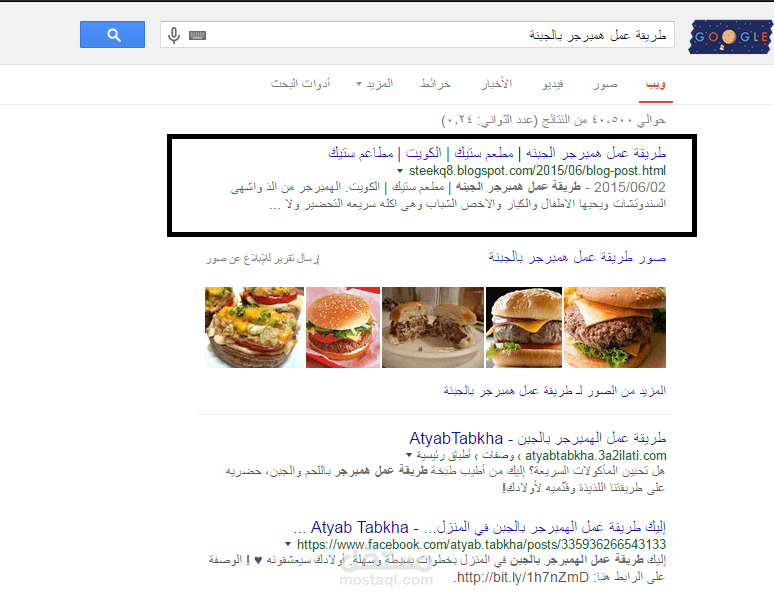774x600 pixels.
Task: Open the stuffed mushroom-style burger thumbnail
Action: pos(255,328)
